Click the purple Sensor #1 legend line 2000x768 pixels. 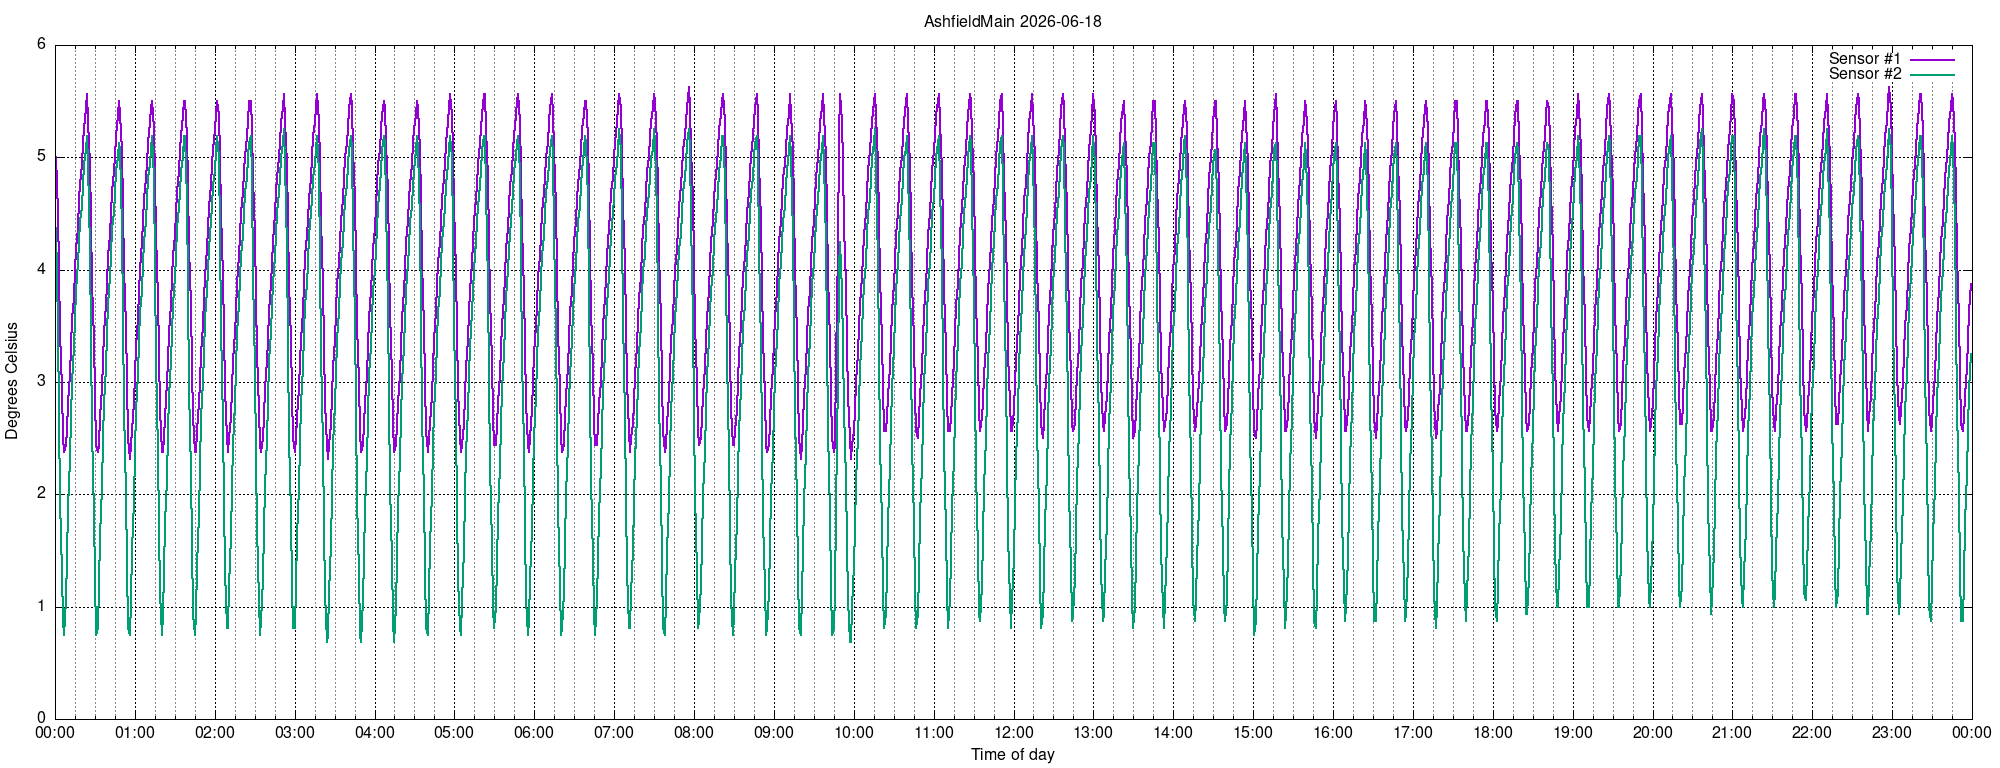(1932, 60)
